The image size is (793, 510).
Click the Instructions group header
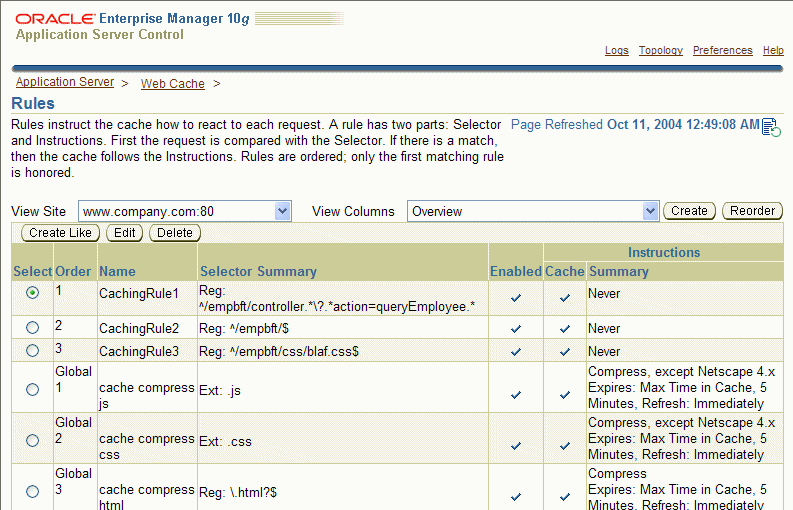coord(664,252)
